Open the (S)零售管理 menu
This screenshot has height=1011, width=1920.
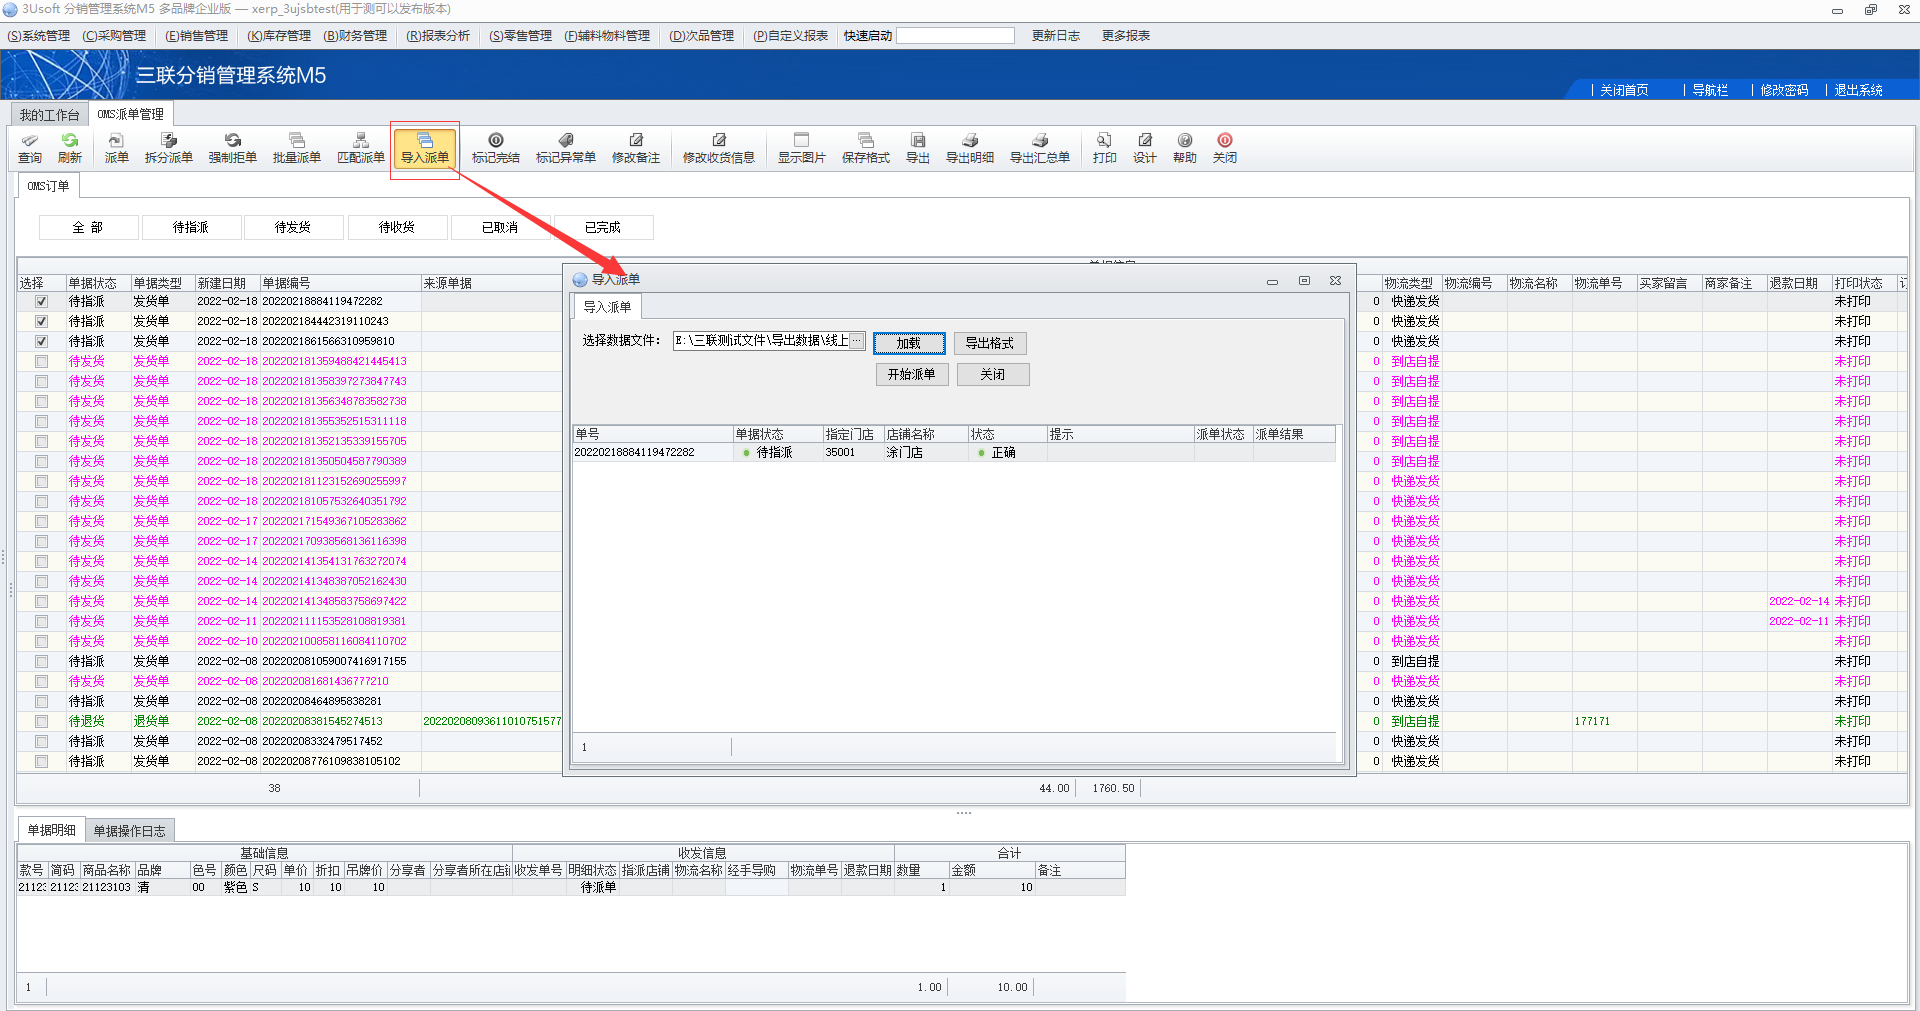pos(520,36)
